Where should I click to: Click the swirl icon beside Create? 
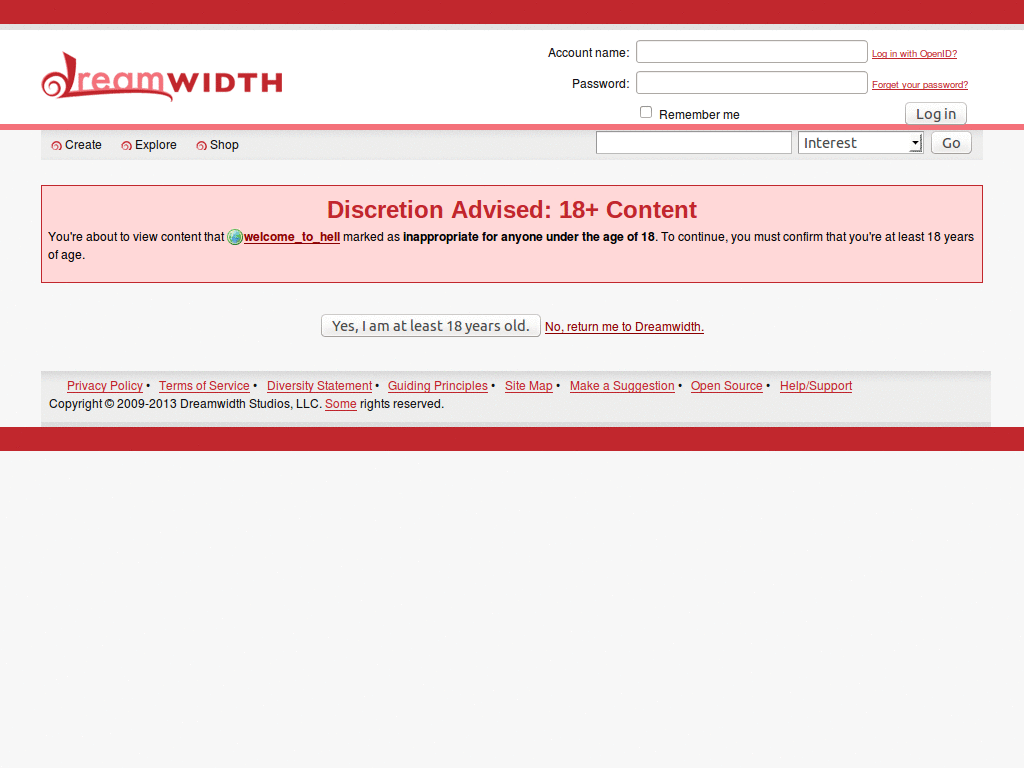(x=57, y=146)
